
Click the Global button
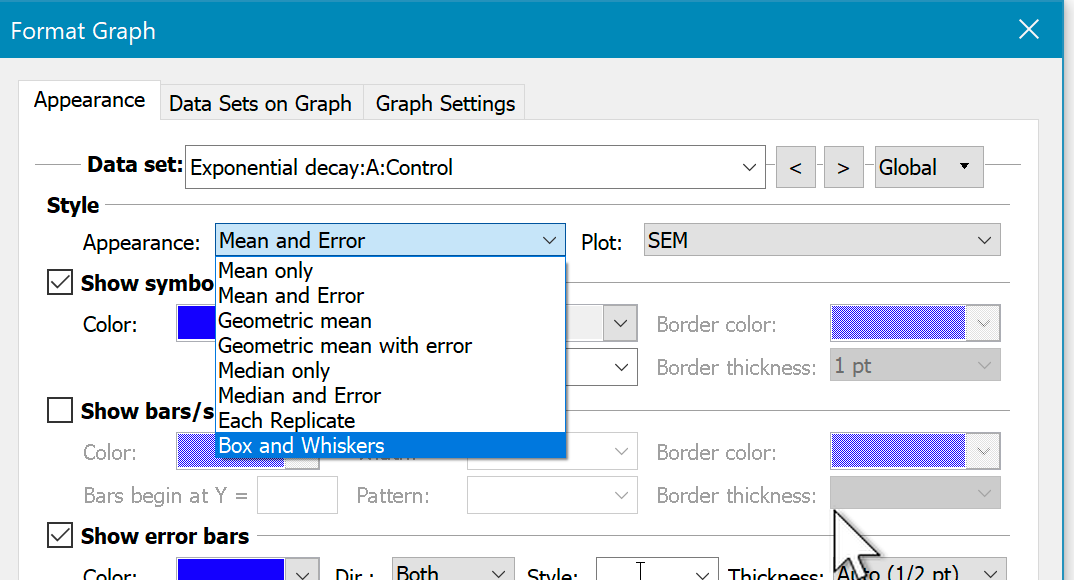coord(928,168)
